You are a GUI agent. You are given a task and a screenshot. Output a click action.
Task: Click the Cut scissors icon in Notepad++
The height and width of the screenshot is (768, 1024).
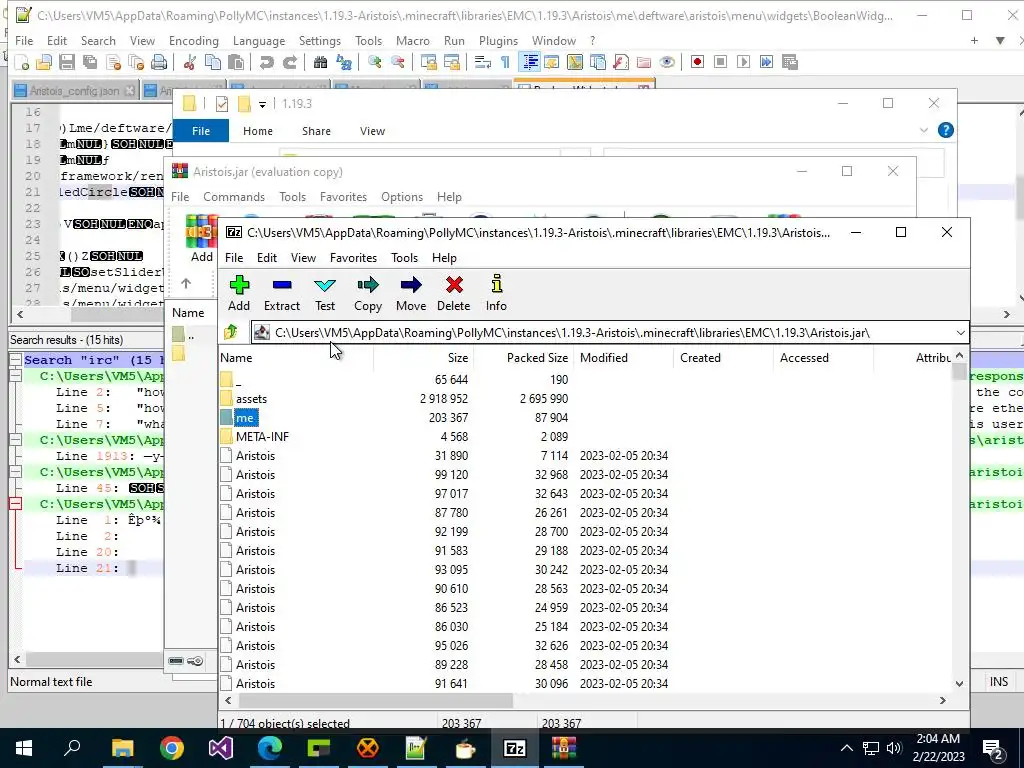[x=189, y=62]
